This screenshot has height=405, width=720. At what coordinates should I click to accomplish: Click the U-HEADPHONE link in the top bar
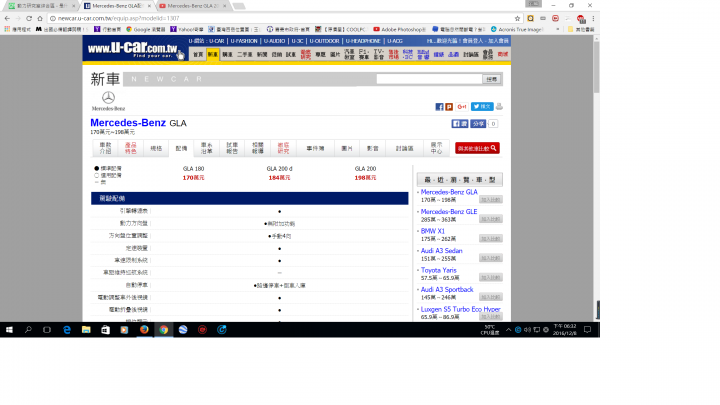pos(363,41)
